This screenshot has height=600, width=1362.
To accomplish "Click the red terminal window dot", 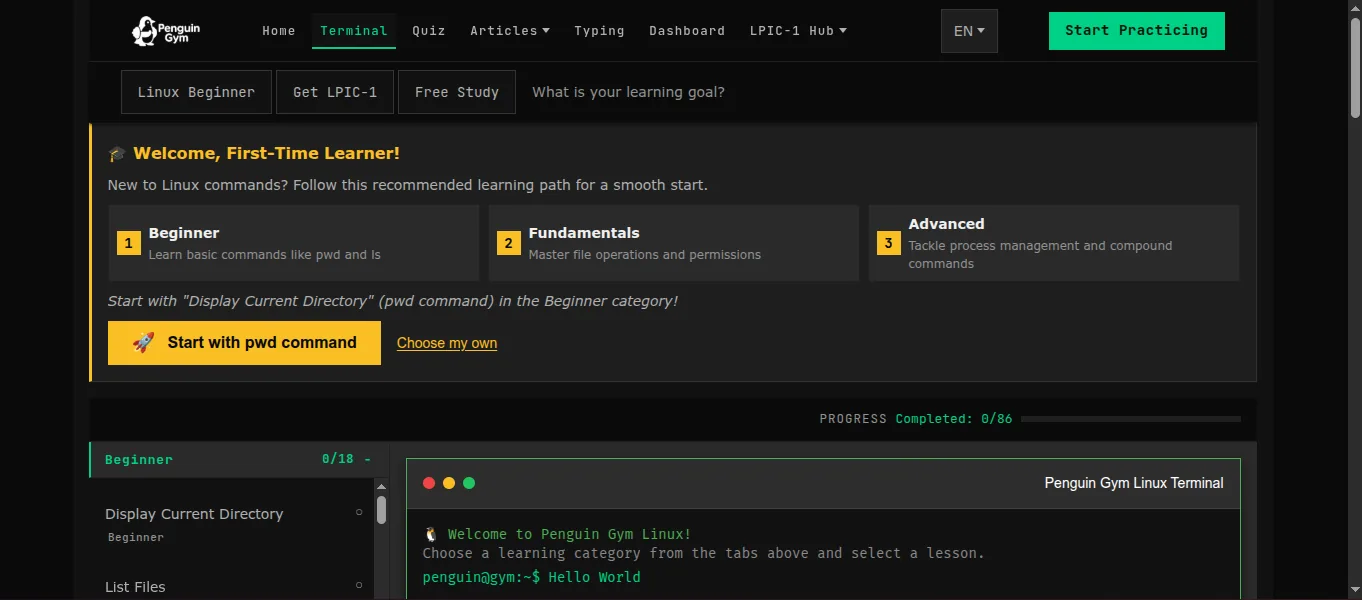I will point(429,483).
